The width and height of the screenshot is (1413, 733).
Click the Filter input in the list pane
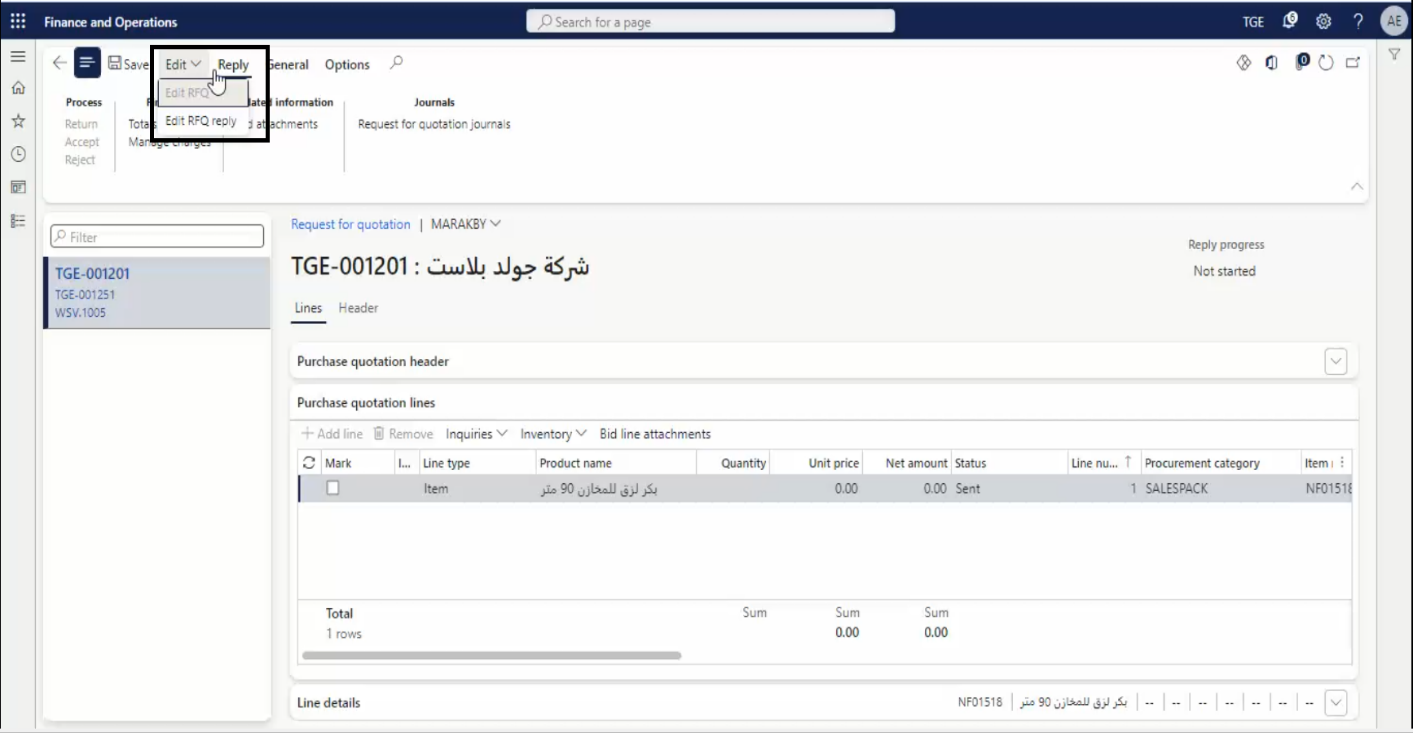point(157,237)
